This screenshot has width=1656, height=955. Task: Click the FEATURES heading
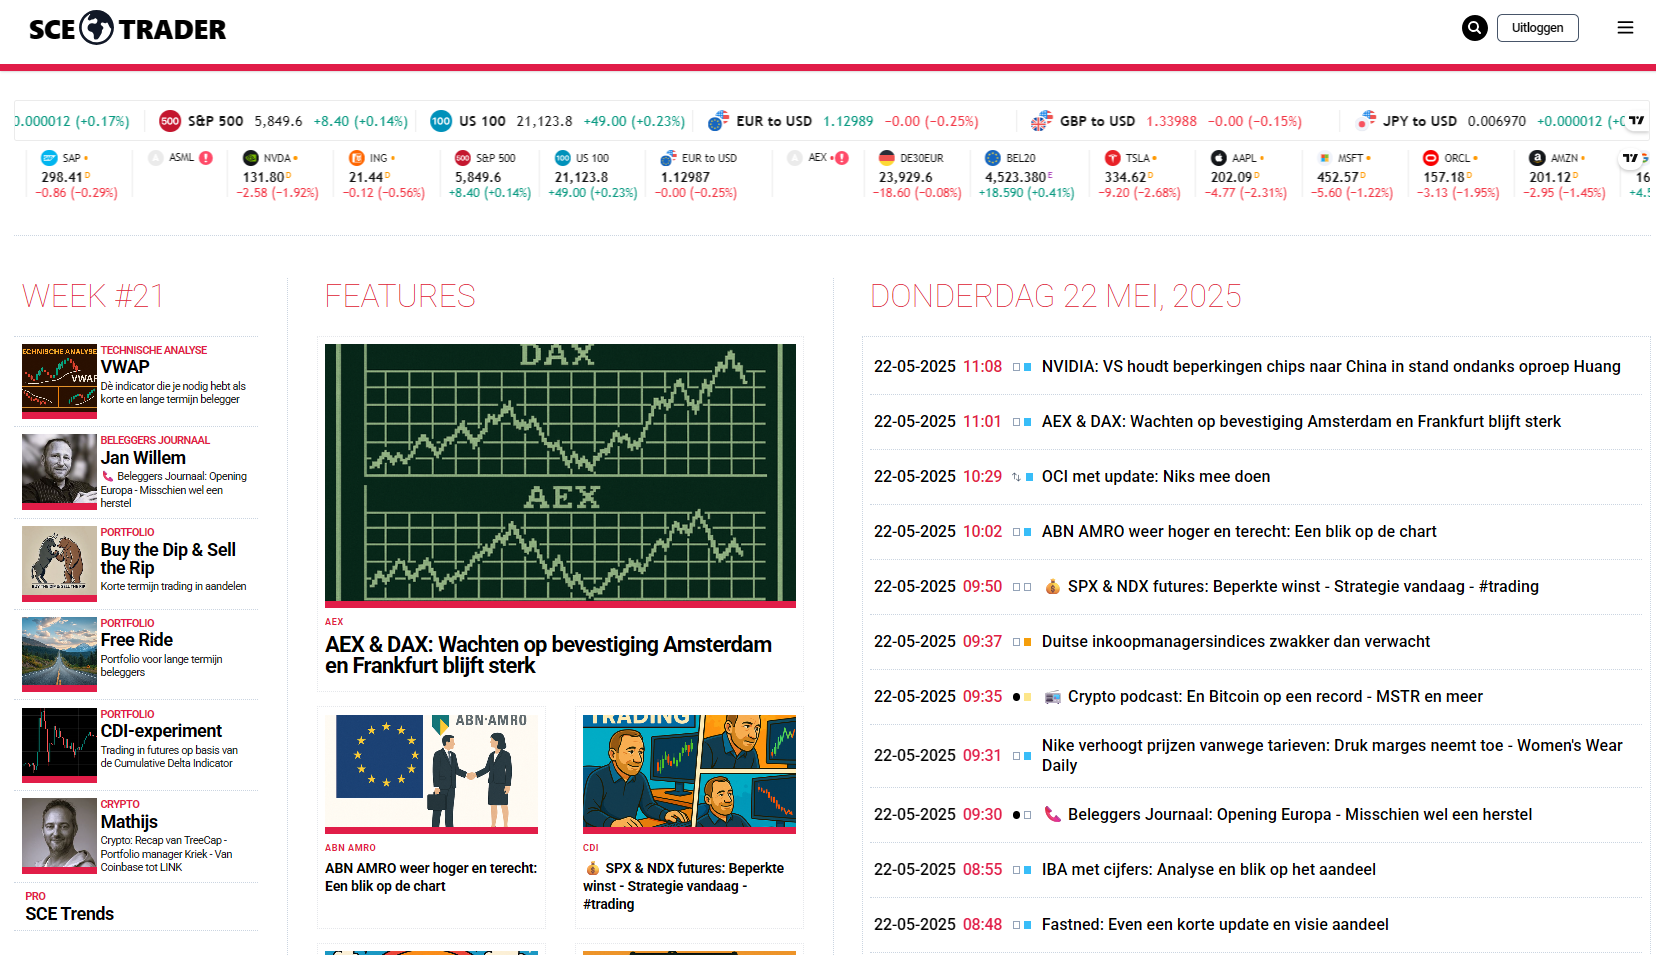coord(400,296)
